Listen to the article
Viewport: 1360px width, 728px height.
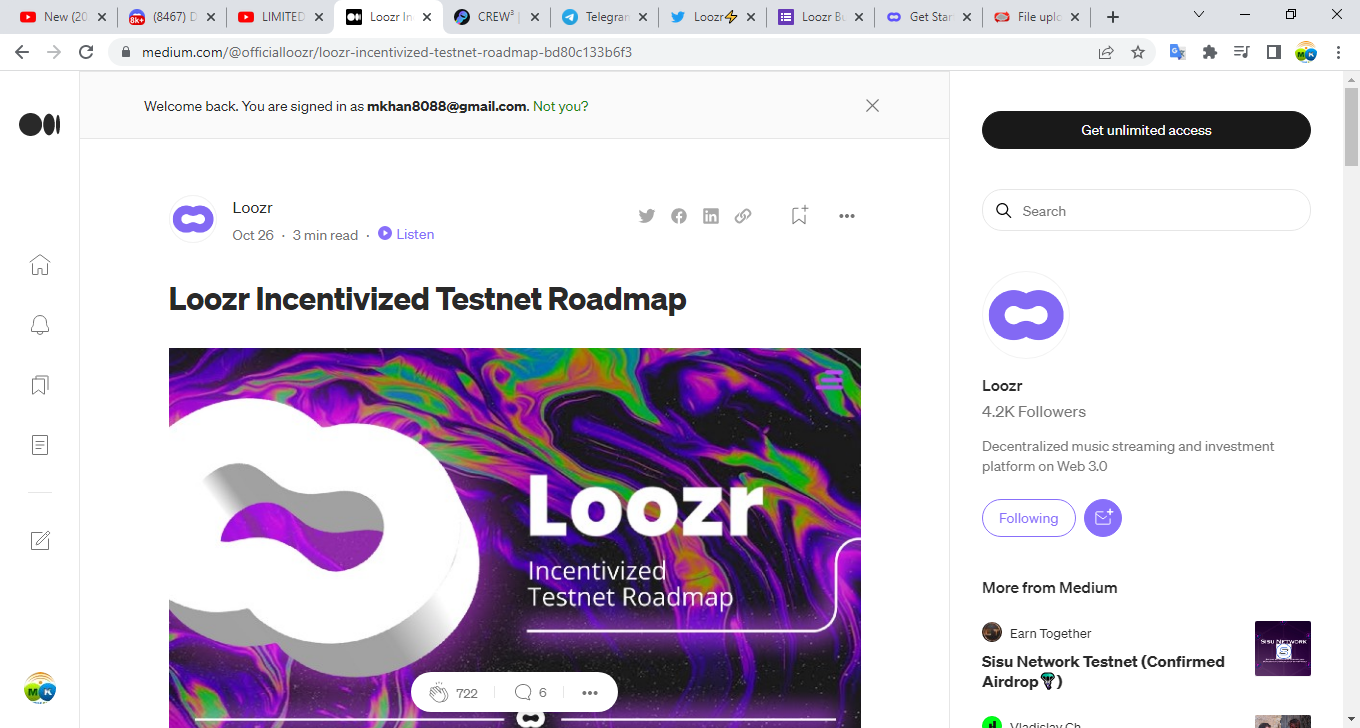[x=406, y=234]
